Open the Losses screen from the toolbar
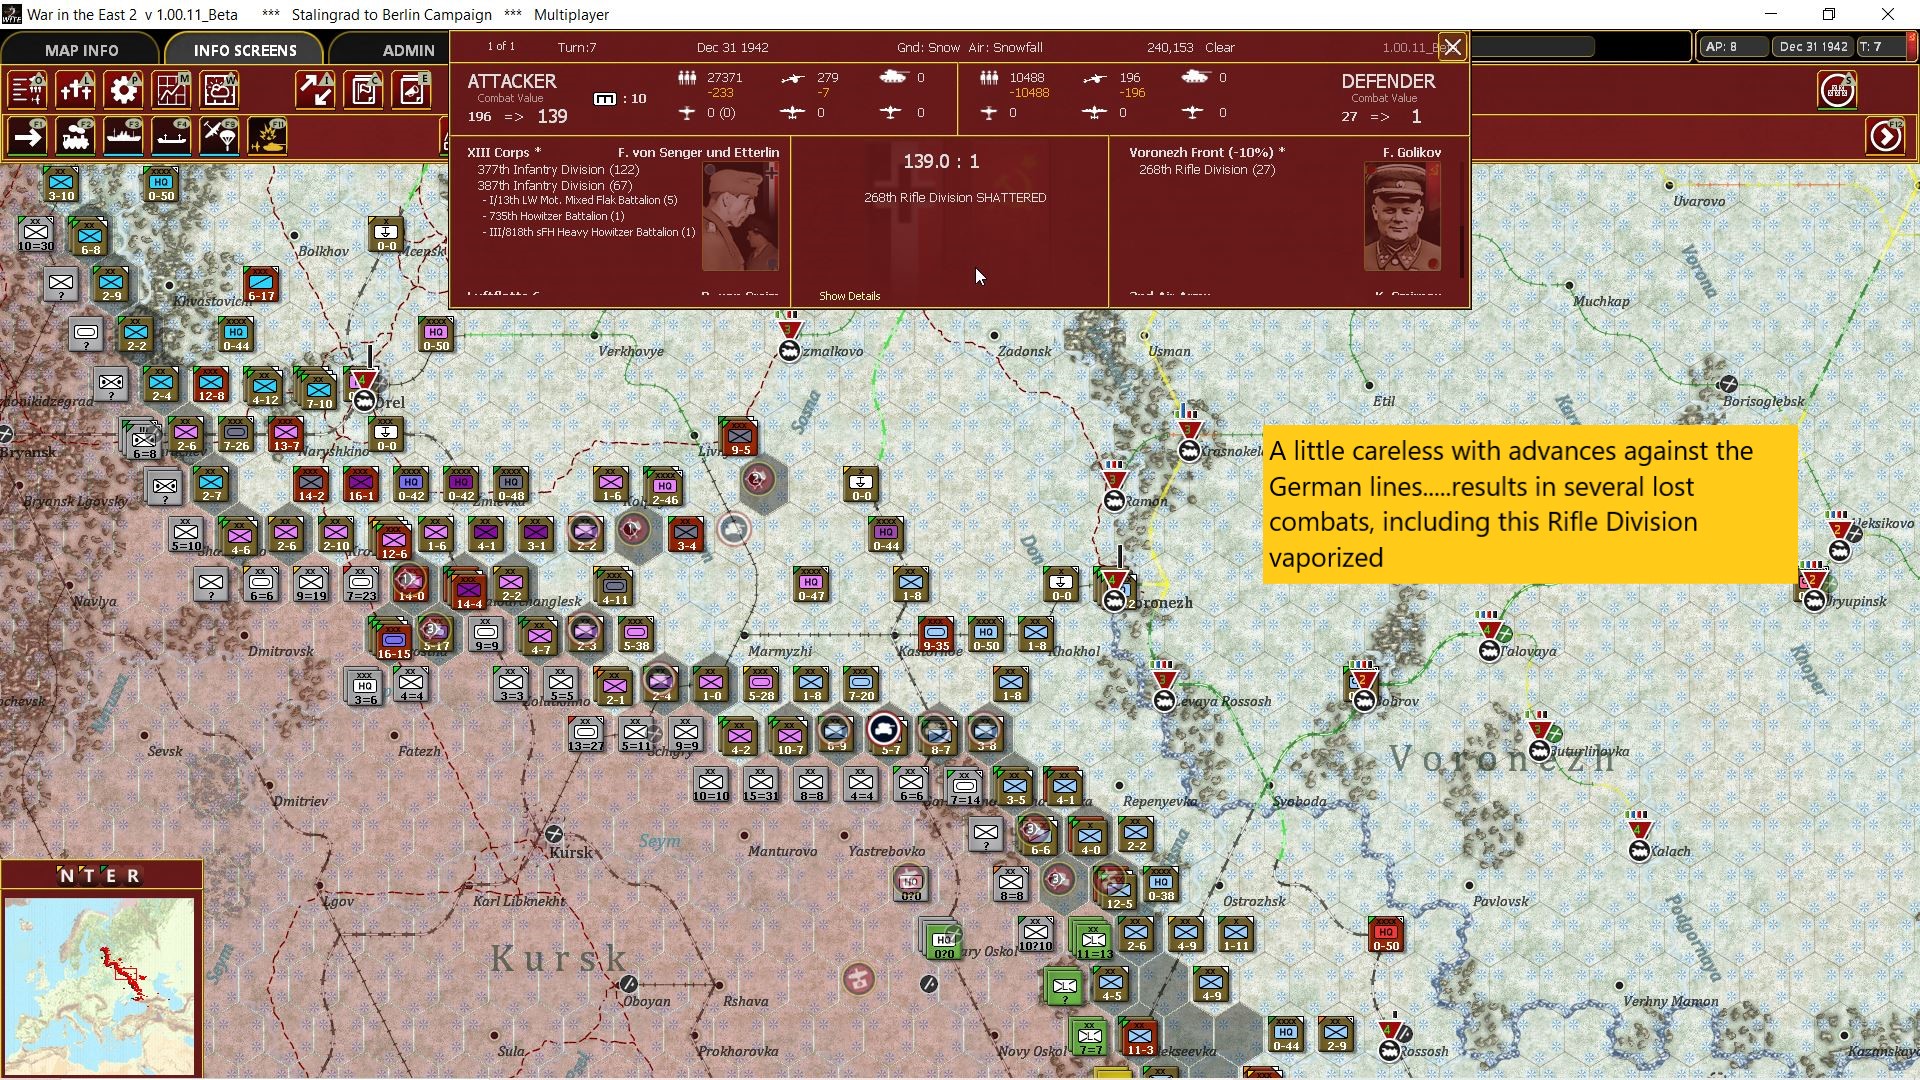 coord(75,90)
